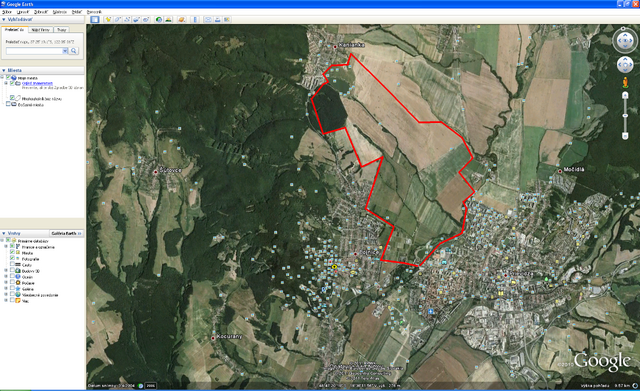Toggle the sidebar visibility toolbar icon
Viewport: 640px width, 391px height.
click(x=95, y=20)
